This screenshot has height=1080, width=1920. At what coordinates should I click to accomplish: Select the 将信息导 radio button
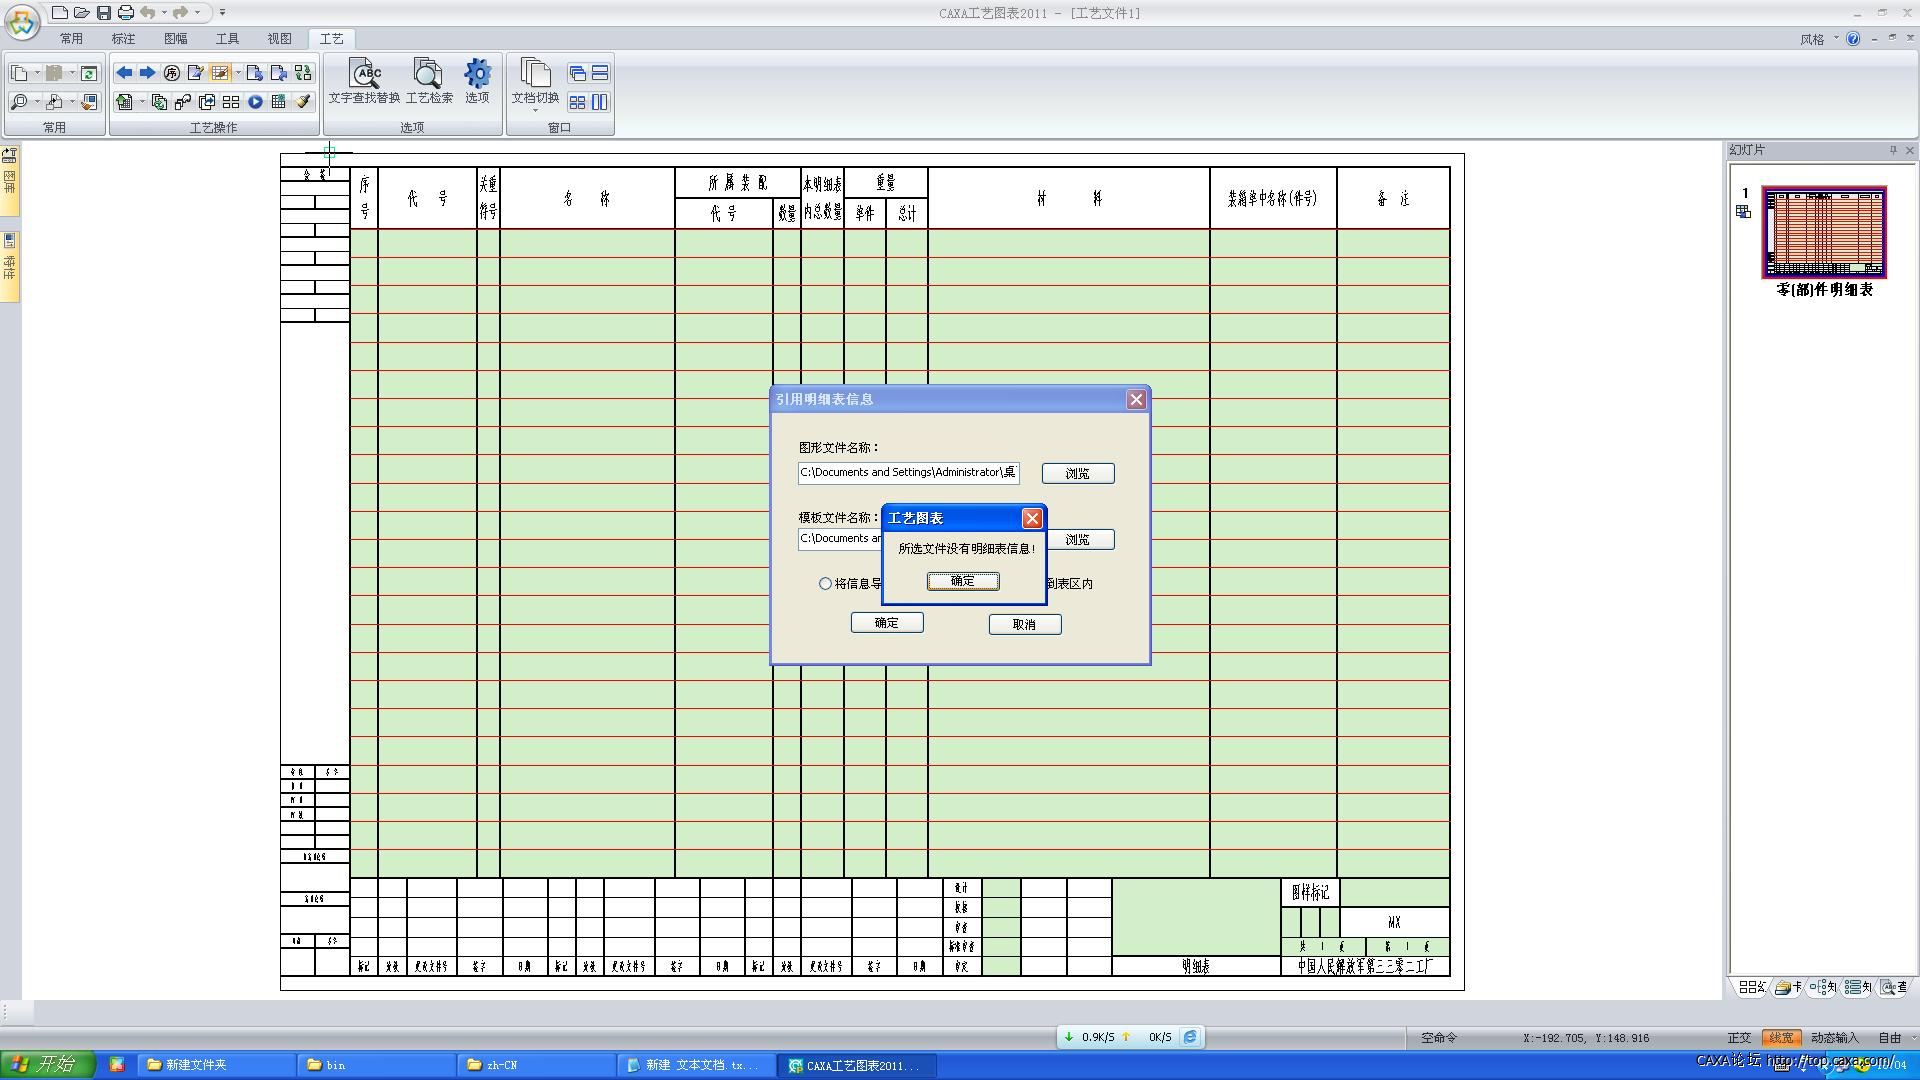click(x=825, y=584)
